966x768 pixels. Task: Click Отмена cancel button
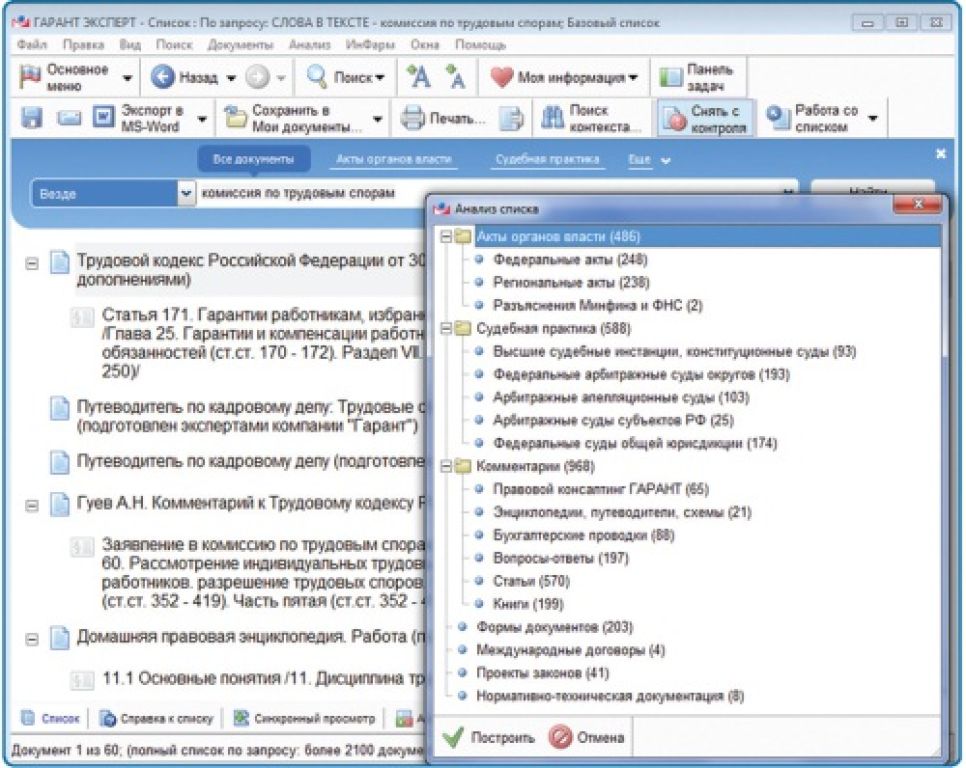tap(586, 737)
